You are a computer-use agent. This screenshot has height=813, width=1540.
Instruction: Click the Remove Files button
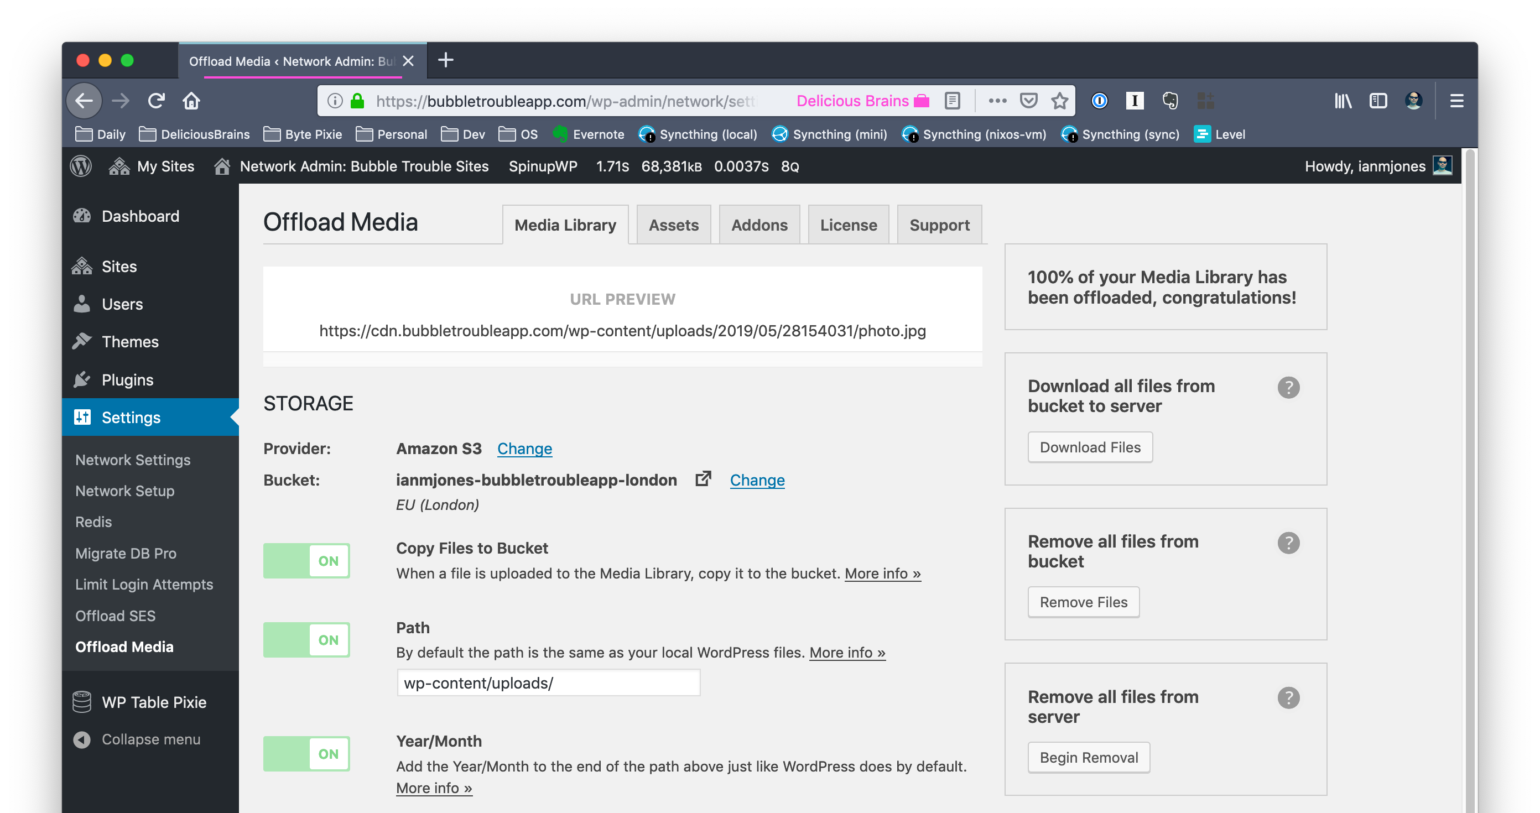point(1083,602)
